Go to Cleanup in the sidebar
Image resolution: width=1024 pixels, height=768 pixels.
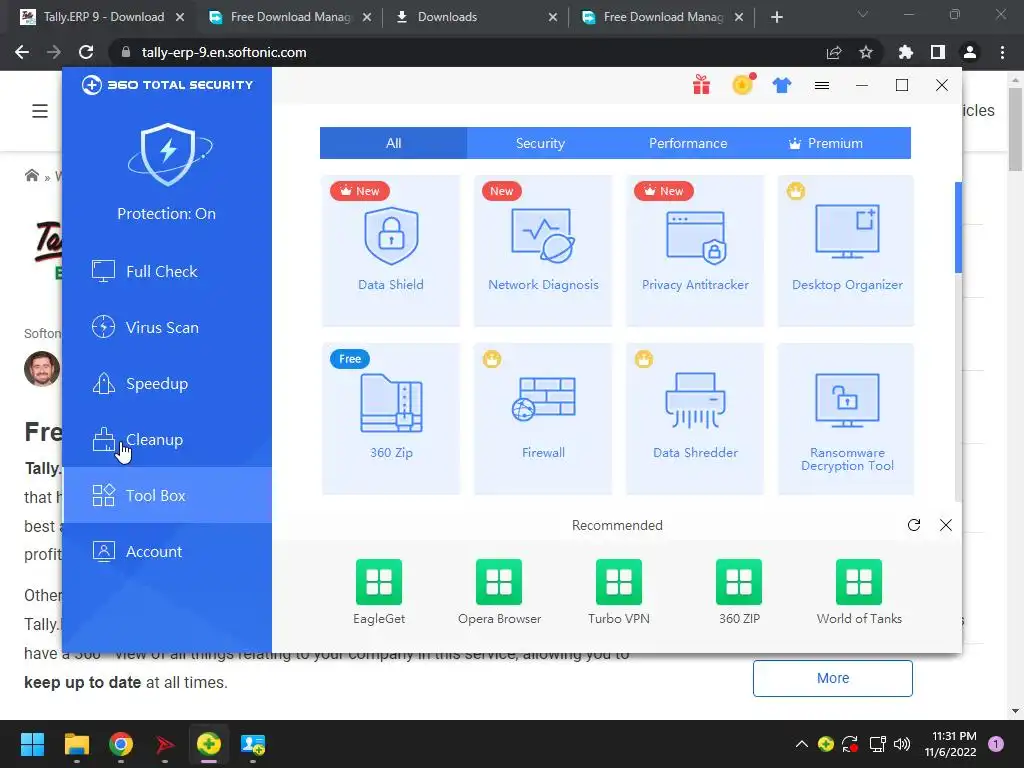point(167,440)
